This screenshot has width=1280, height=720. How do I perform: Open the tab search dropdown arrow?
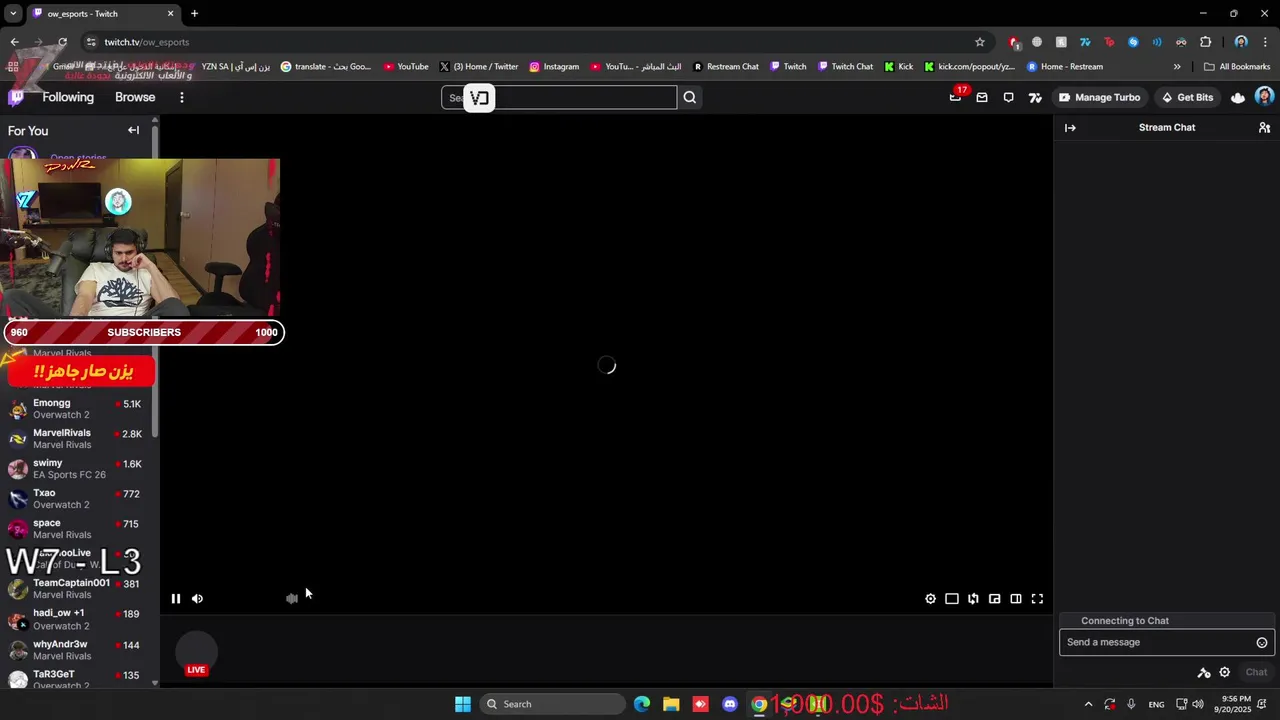pos(13,14)
